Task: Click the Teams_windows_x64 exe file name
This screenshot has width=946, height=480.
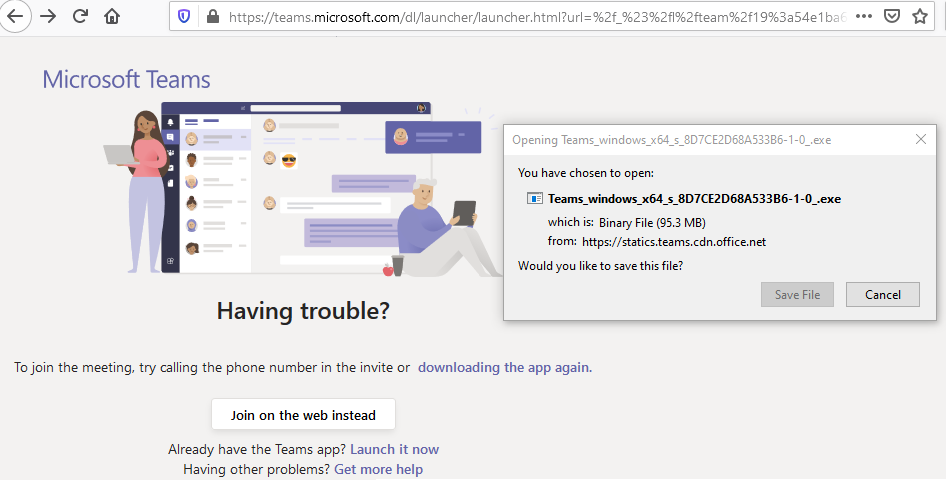Action: [x=694, y=198]
